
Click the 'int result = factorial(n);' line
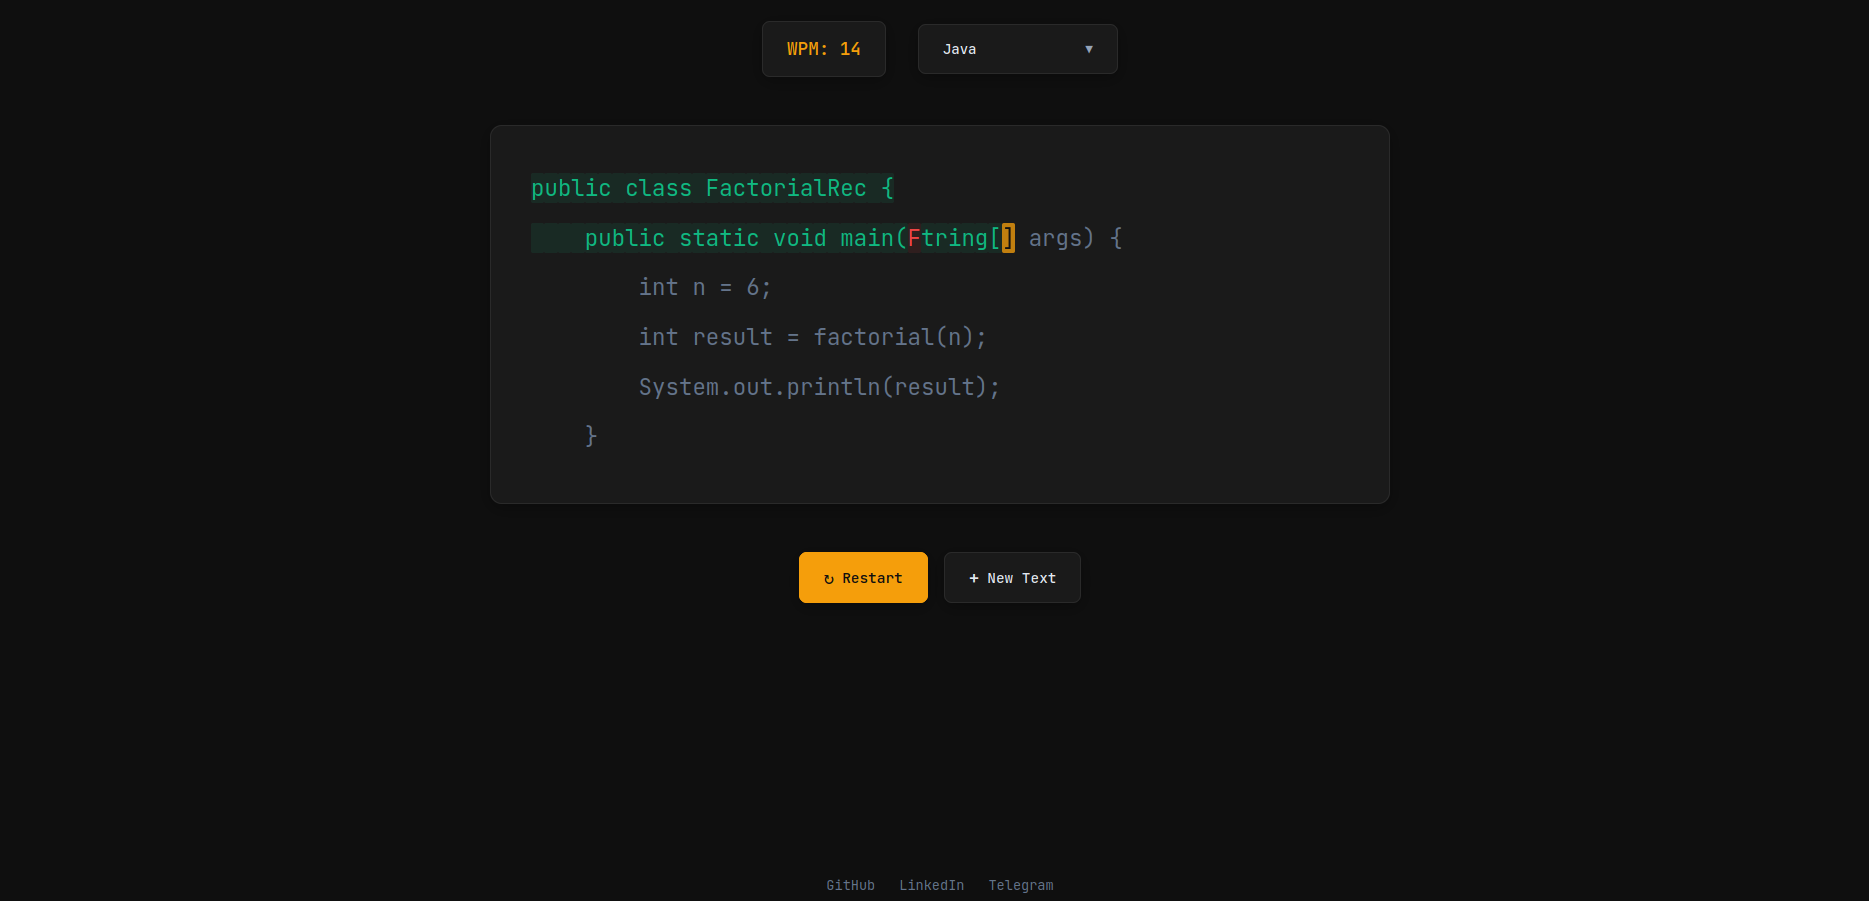click(x=812, y=338)
